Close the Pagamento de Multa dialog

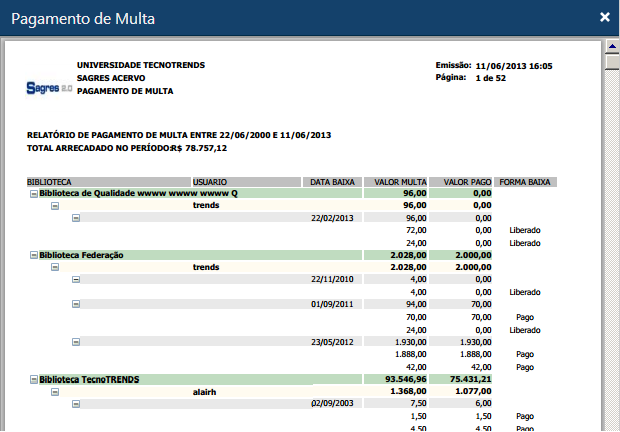[x=604, y=17]
